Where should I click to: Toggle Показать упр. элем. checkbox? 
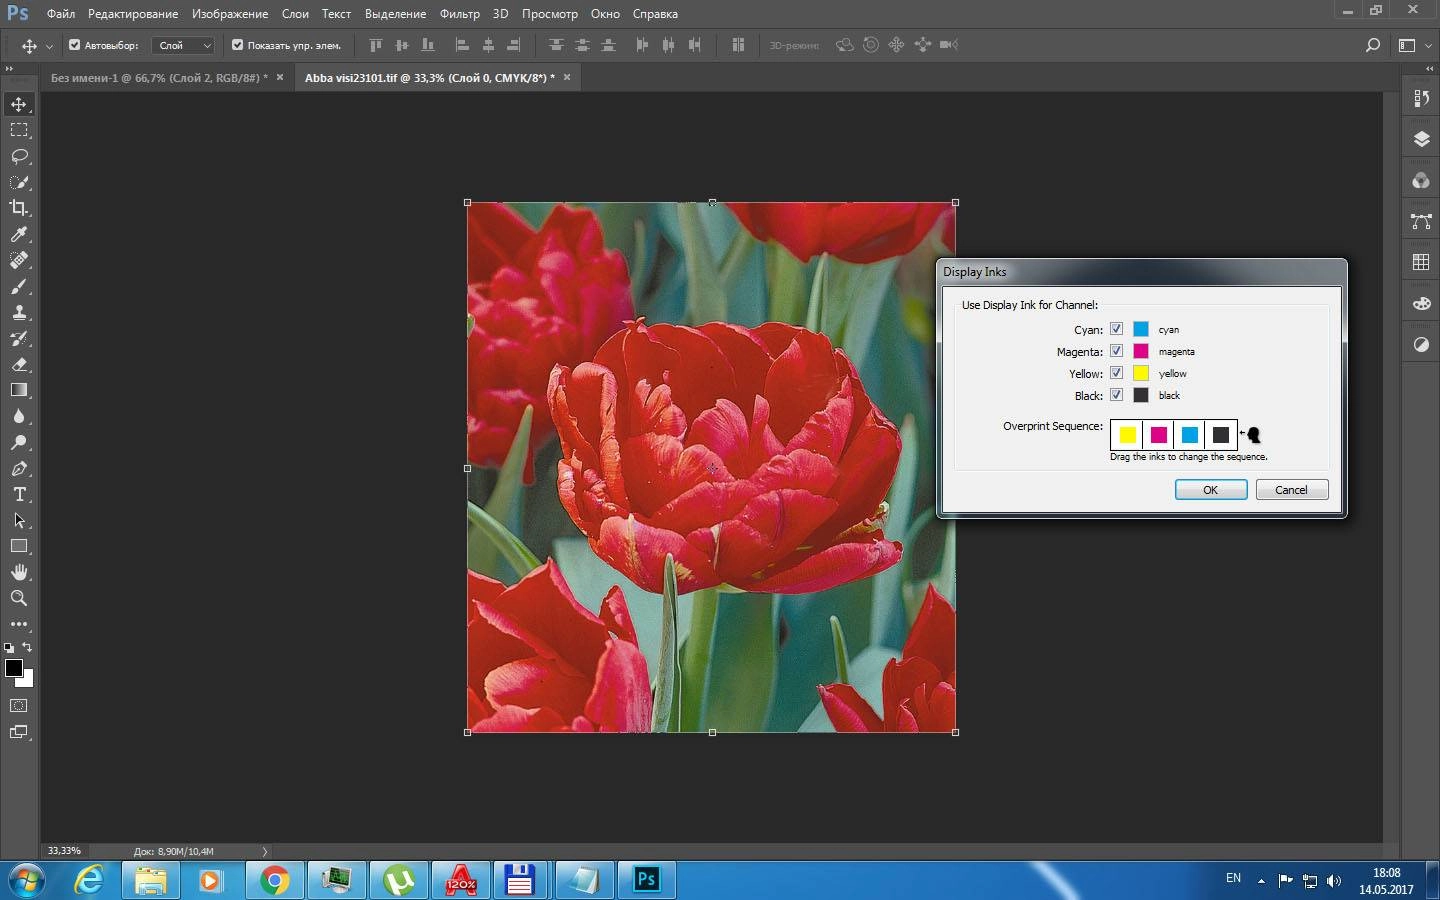[x=237, y=45]
